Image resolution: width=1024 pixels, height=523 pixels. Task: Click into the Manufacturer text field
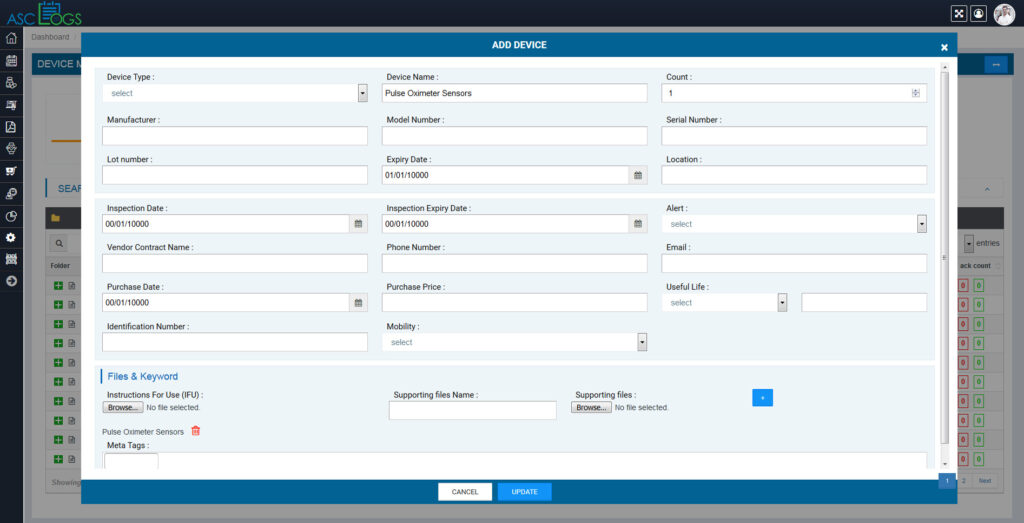pos(235,136)
